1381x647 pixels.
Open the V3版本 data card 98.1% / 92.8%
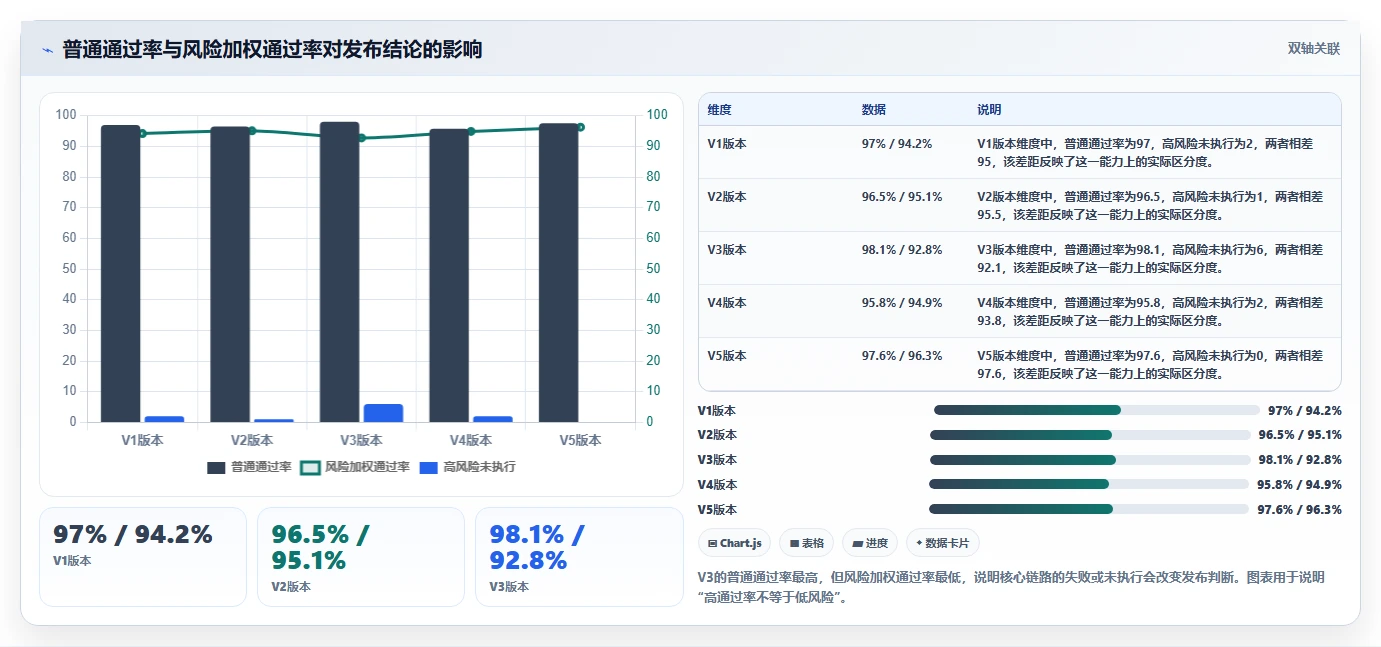579,556
